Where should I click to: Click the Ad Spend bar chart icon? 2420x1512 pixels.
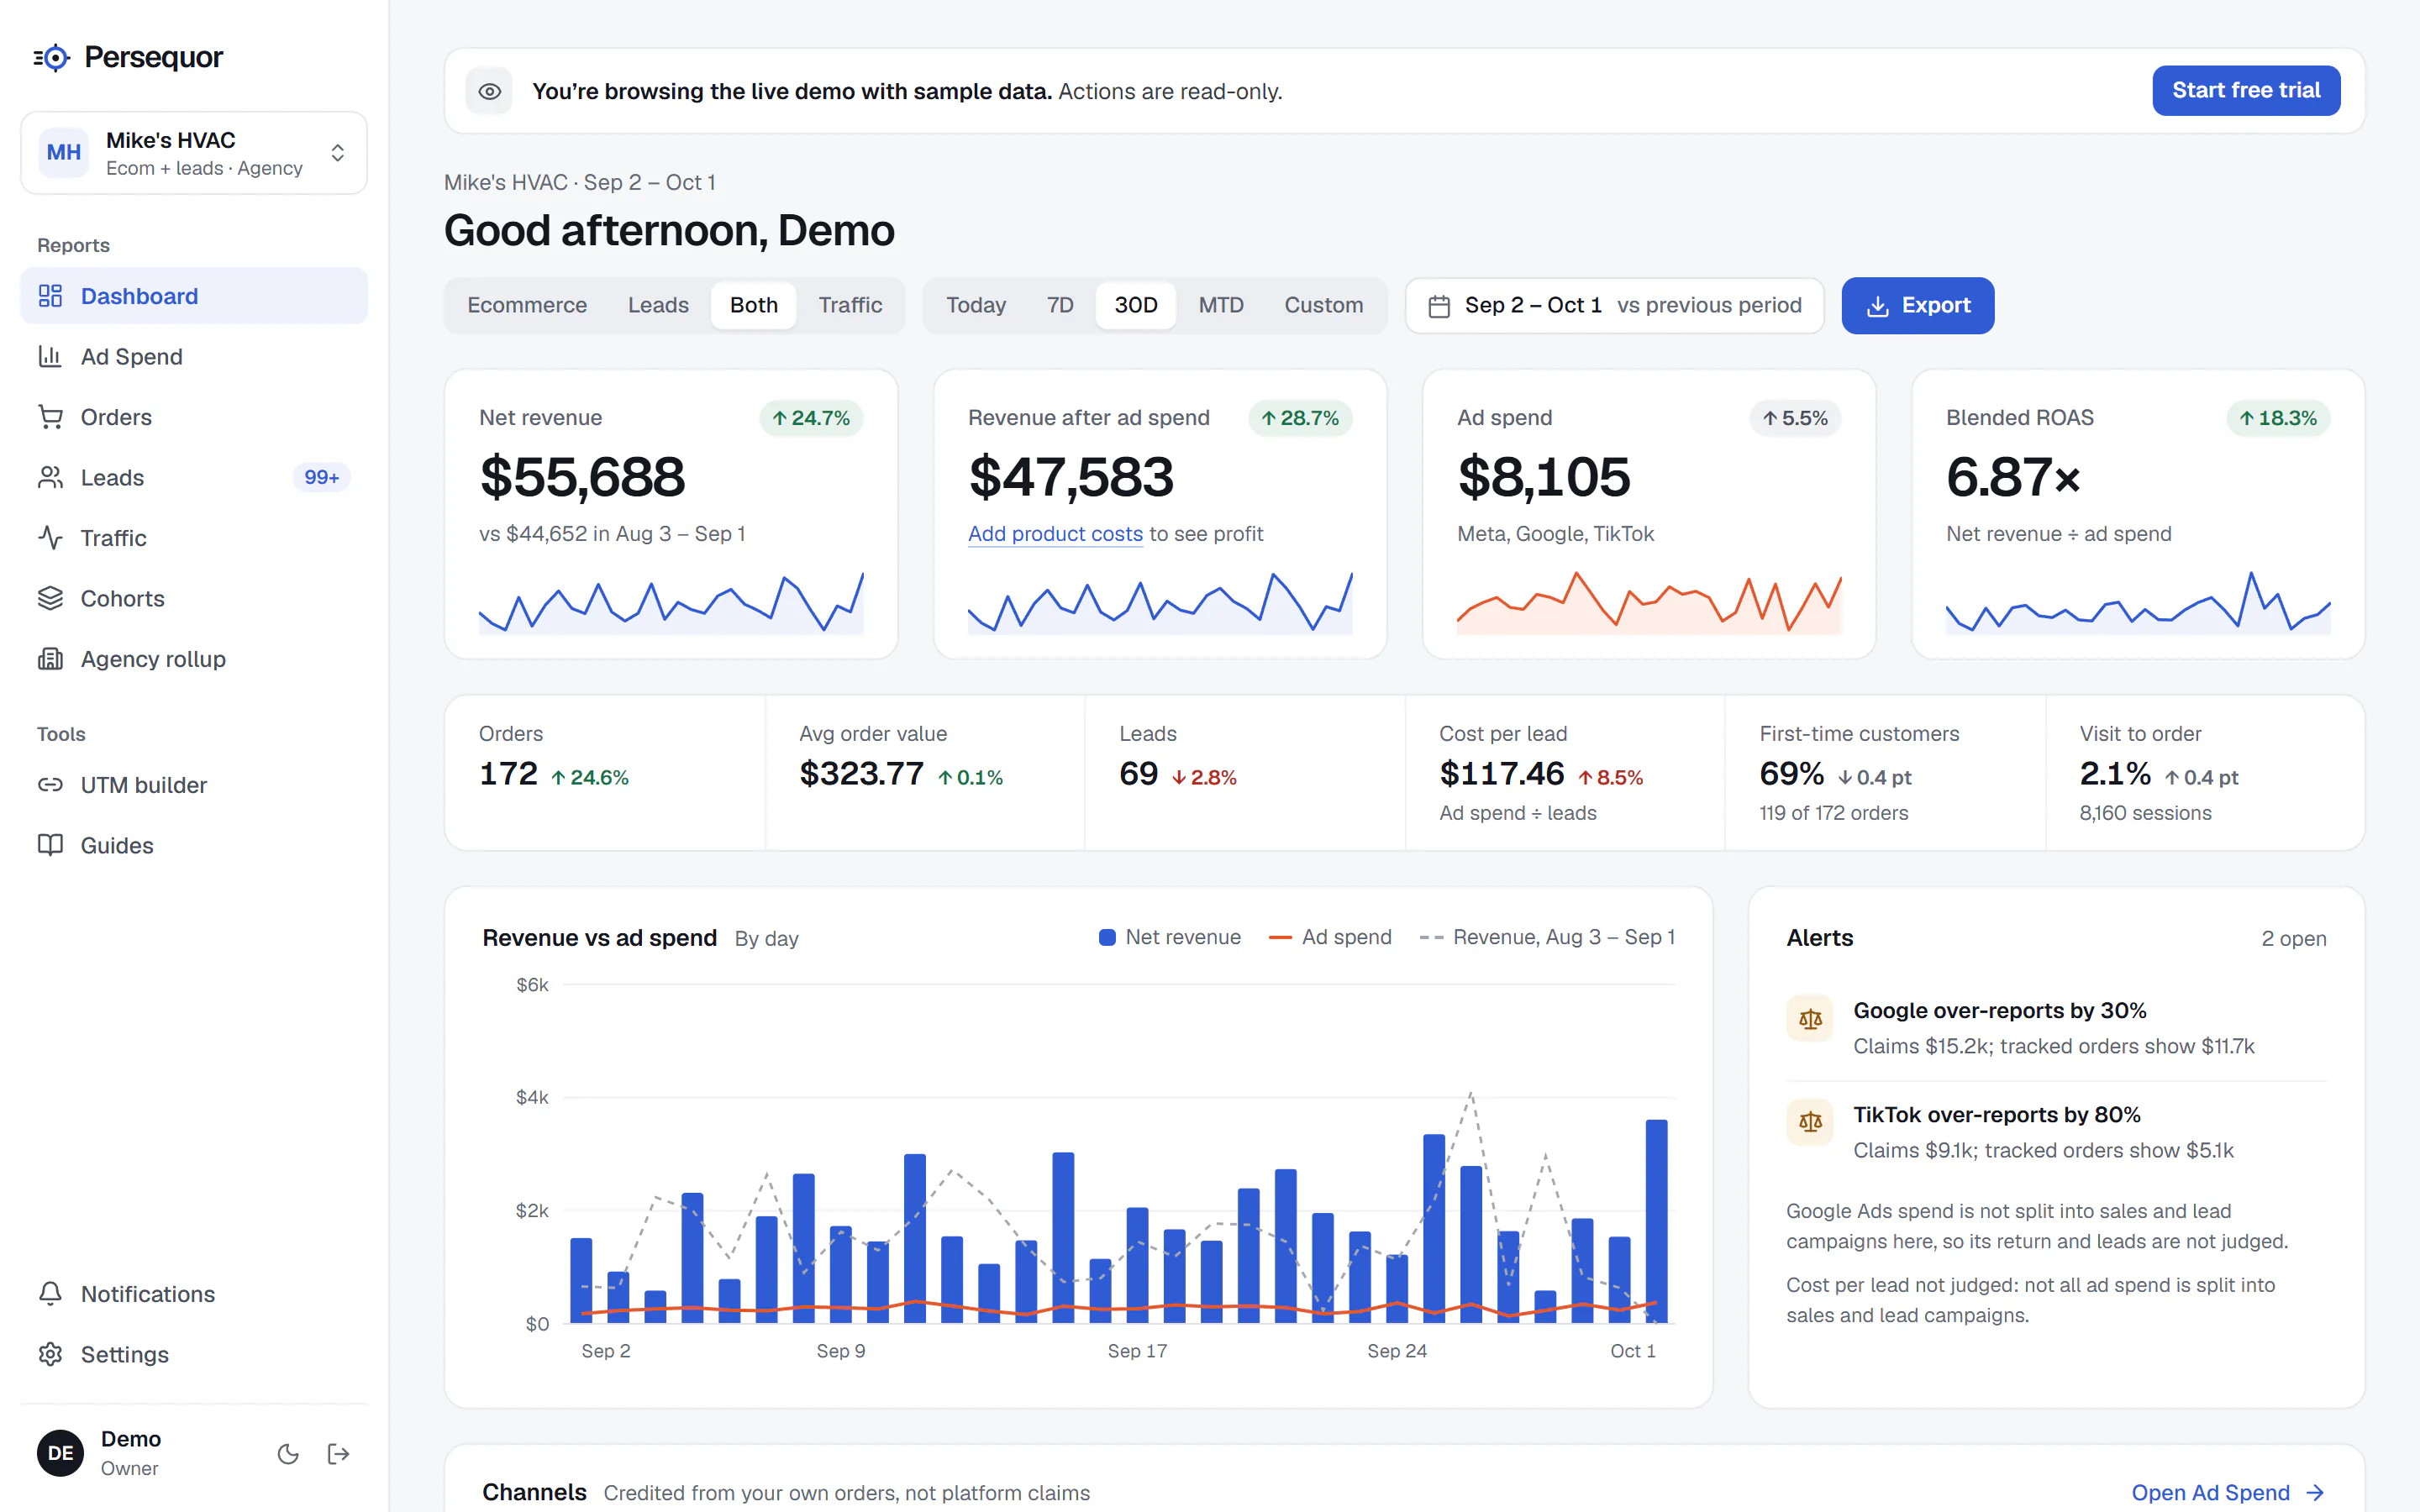(50, 356)
